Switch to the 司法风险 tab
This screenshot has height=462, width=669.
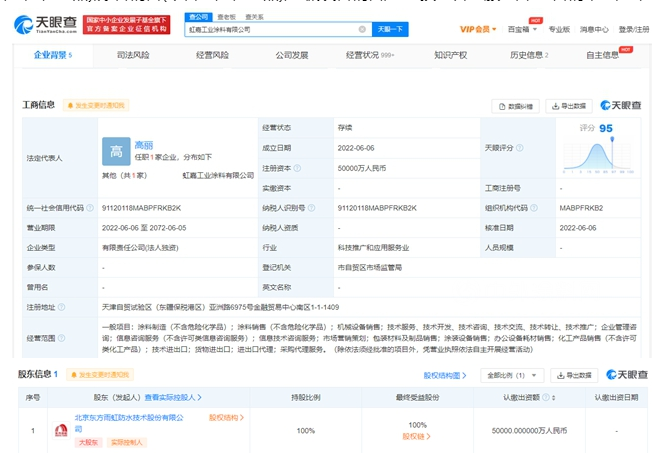point(133,55)
